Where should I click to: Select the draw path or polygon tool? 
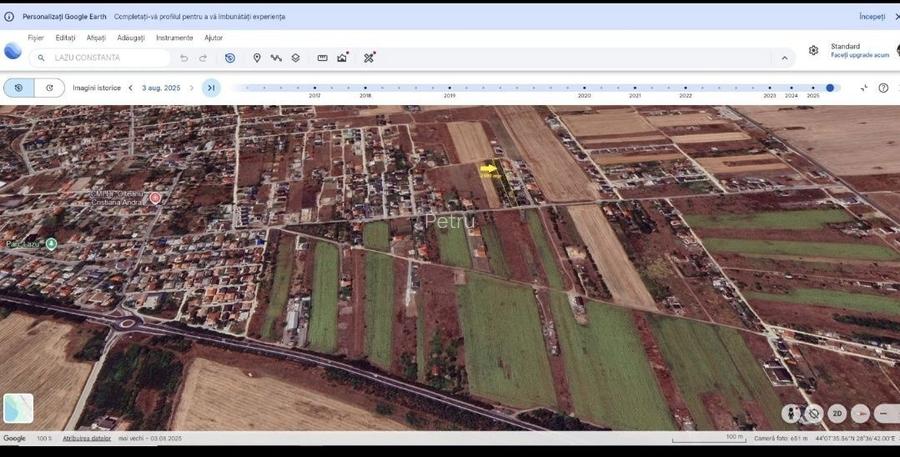coord(276,58)
